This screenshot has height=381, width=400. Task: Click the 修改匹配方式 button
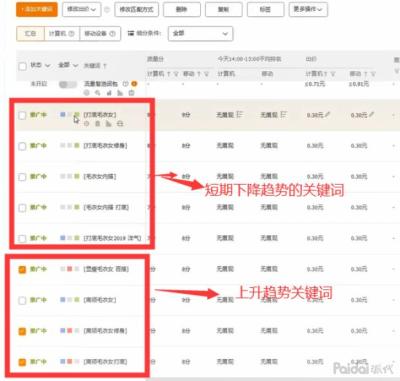[137, 9]
